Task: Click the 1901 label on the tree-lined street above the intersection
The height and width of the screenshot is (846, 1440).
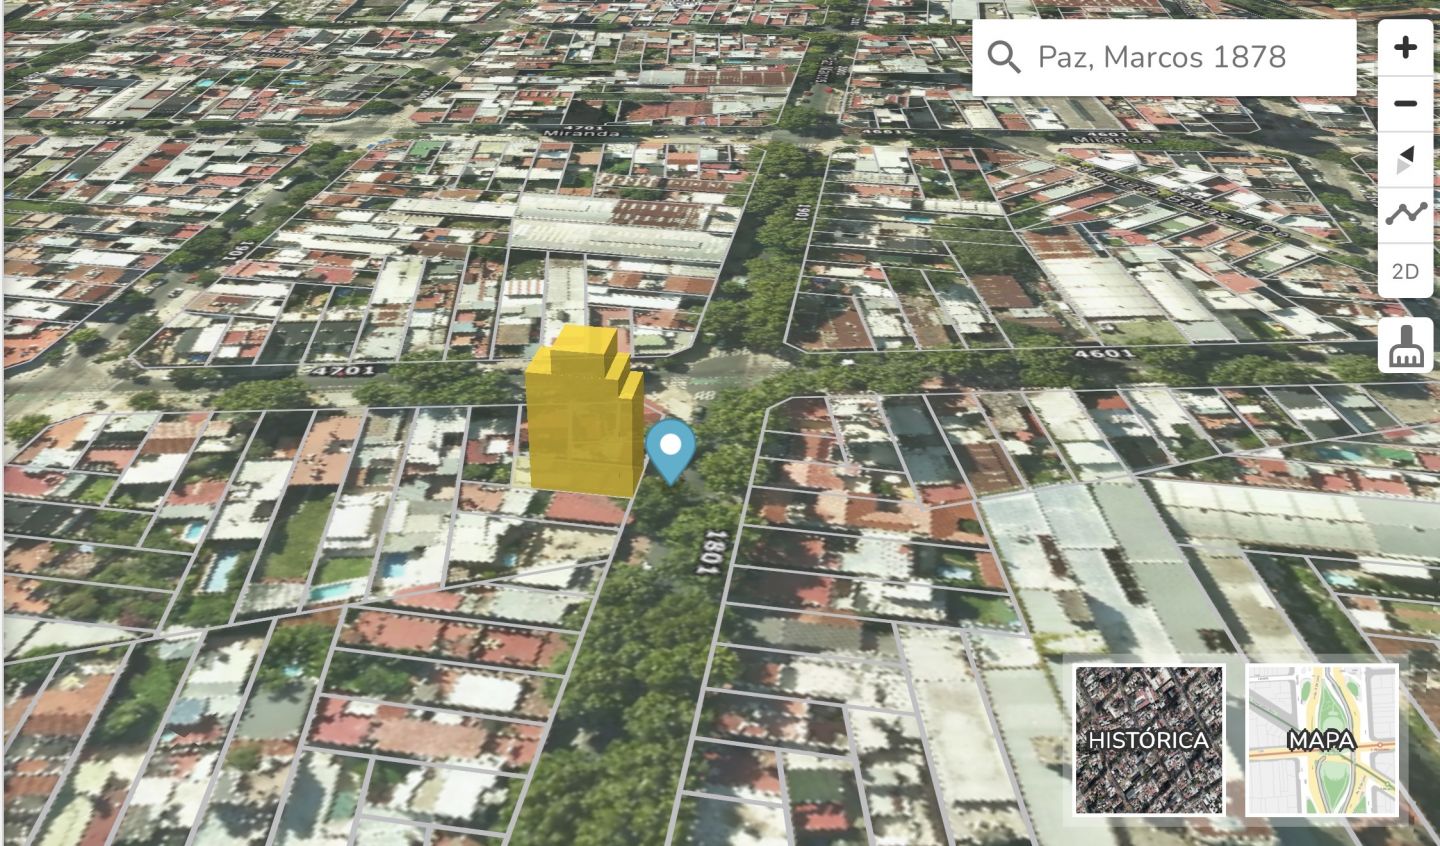Action: pyautogui.click(x=801, y=214)
